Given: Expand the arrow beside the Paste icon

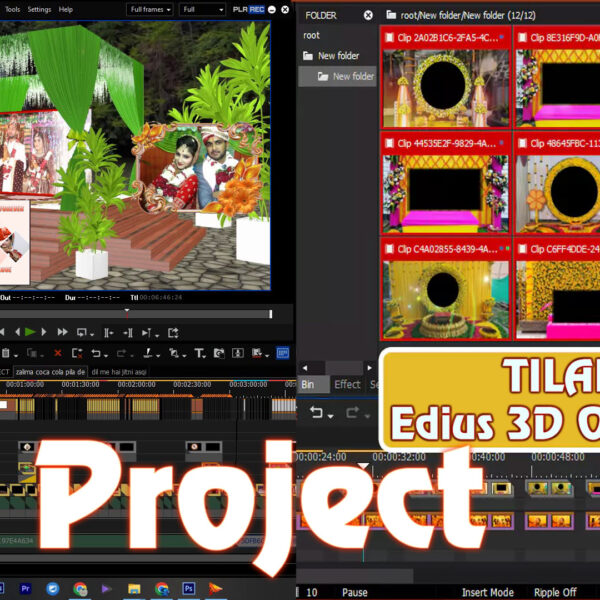Looking at the screenshot, I should (x=15, y=355).
